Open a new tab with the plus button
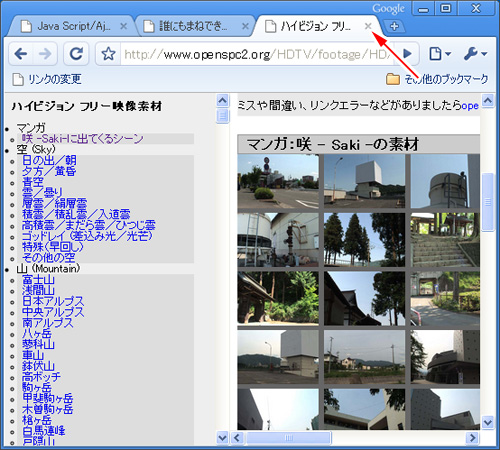This screenshot has height=450, width=500. (x=394, y=26)
